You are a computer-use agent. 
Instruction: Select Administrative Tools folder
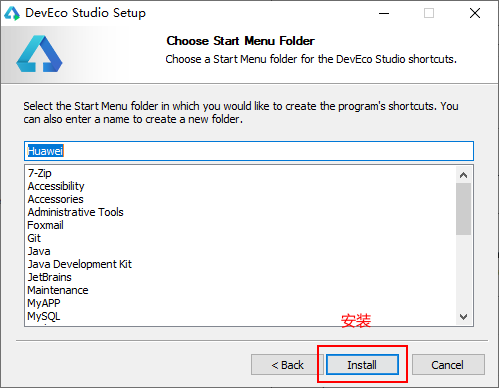point(75,212)
